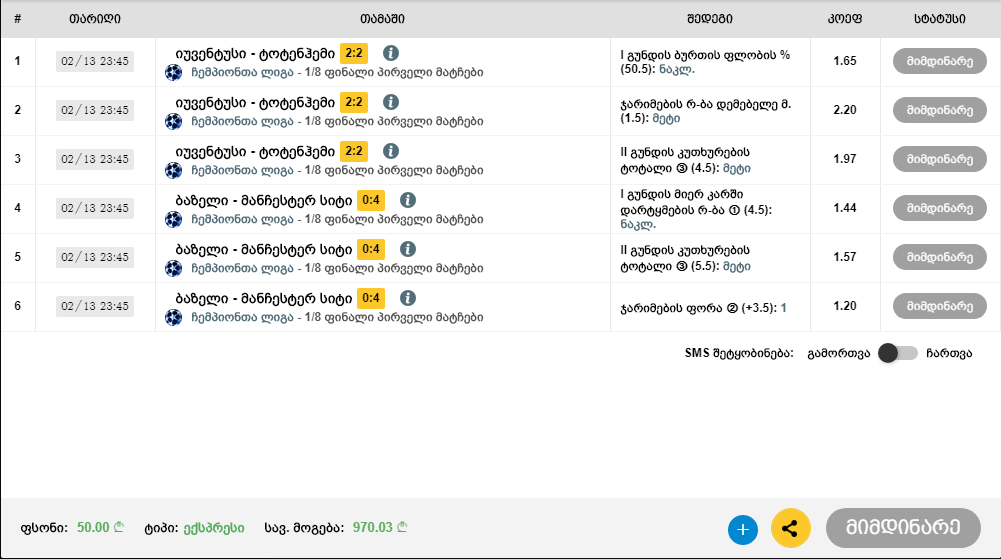The height and width of the screenshot is (559, 1001).
Task: Click possible winnings 970.03
Action: click(x=380, y=528)
